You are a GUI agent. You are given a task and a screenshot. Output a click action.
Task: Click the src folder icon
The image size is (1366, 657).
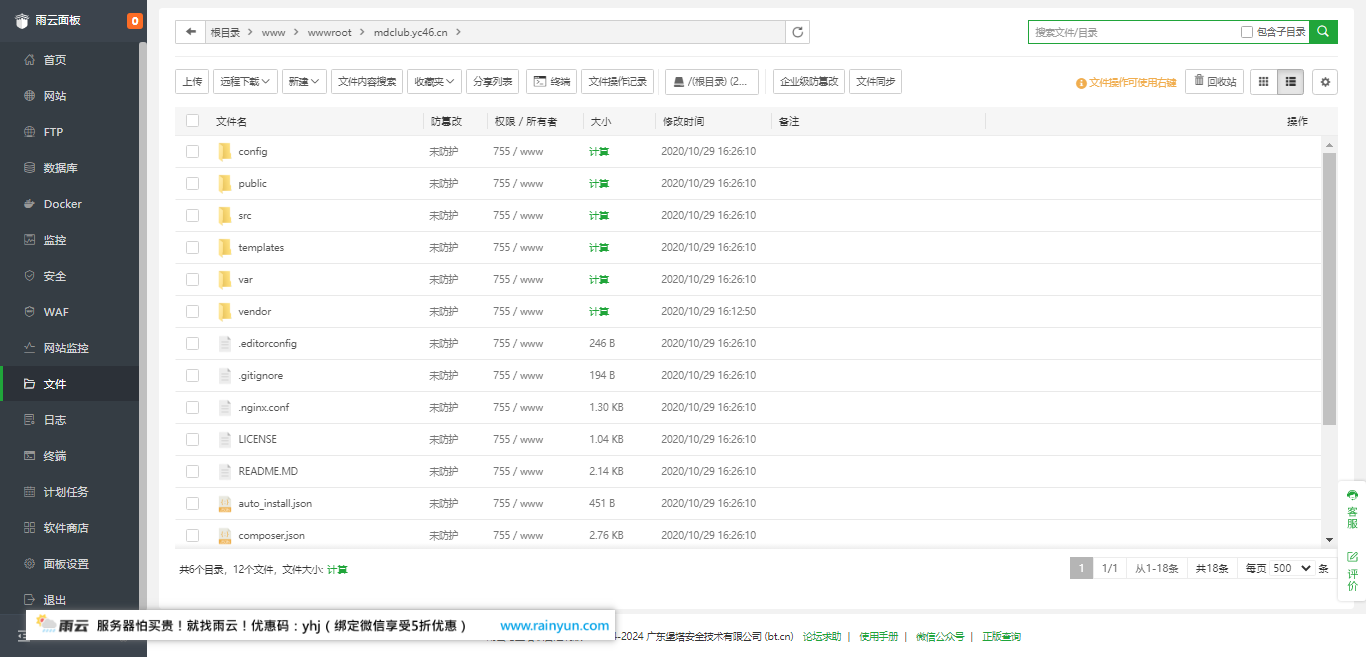[225, 216]
